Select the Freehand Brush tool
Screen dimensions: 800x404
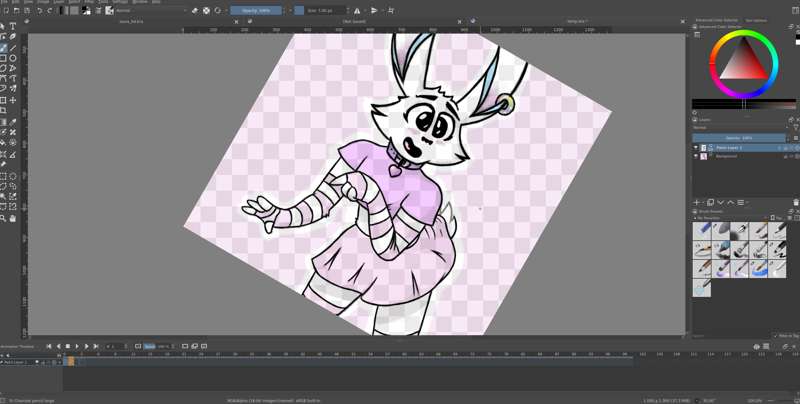coord(4,47)
